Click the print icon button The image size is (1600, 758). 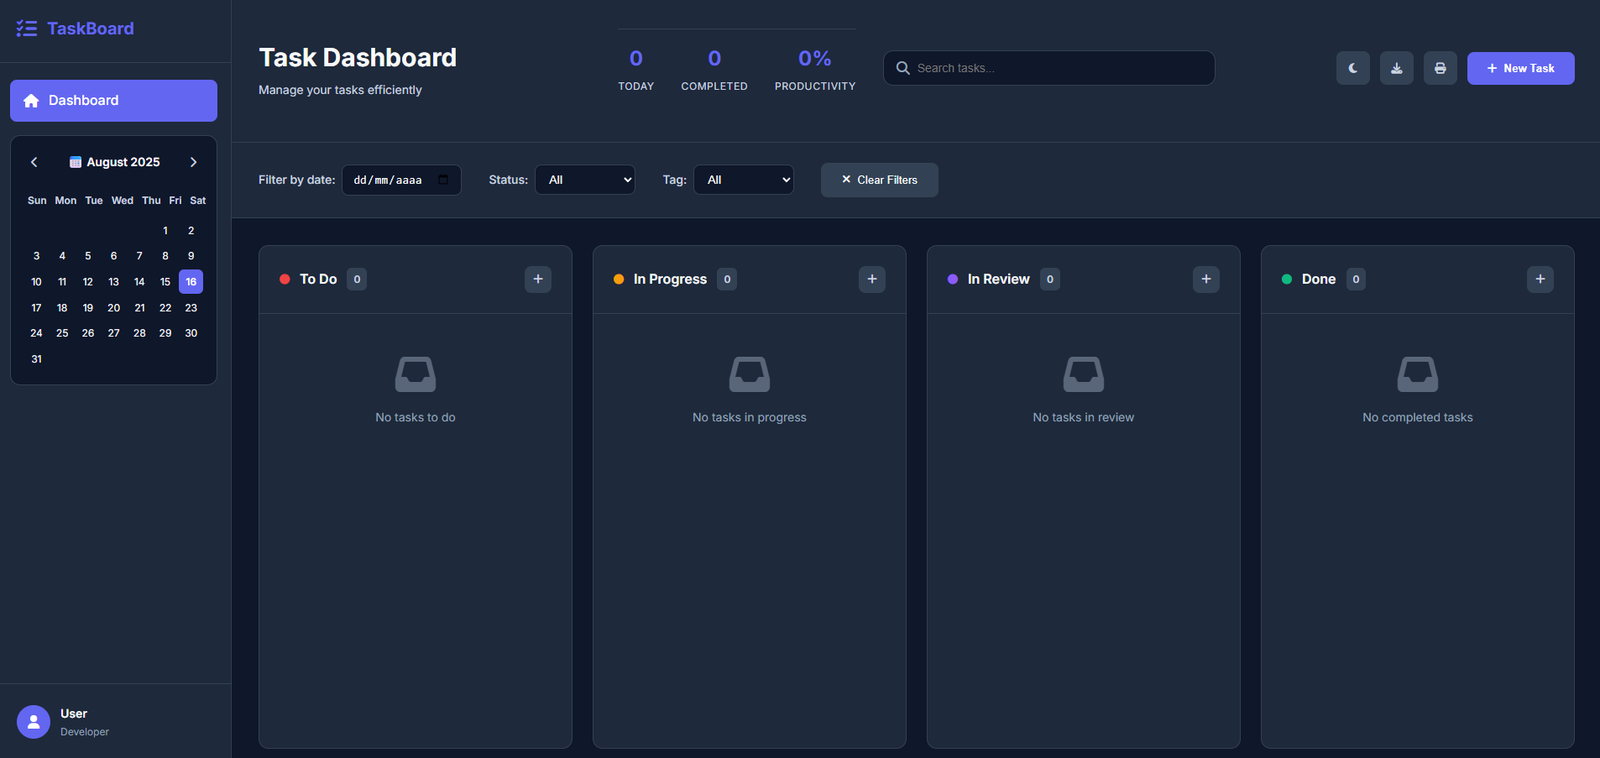[x=1440, y=68]
